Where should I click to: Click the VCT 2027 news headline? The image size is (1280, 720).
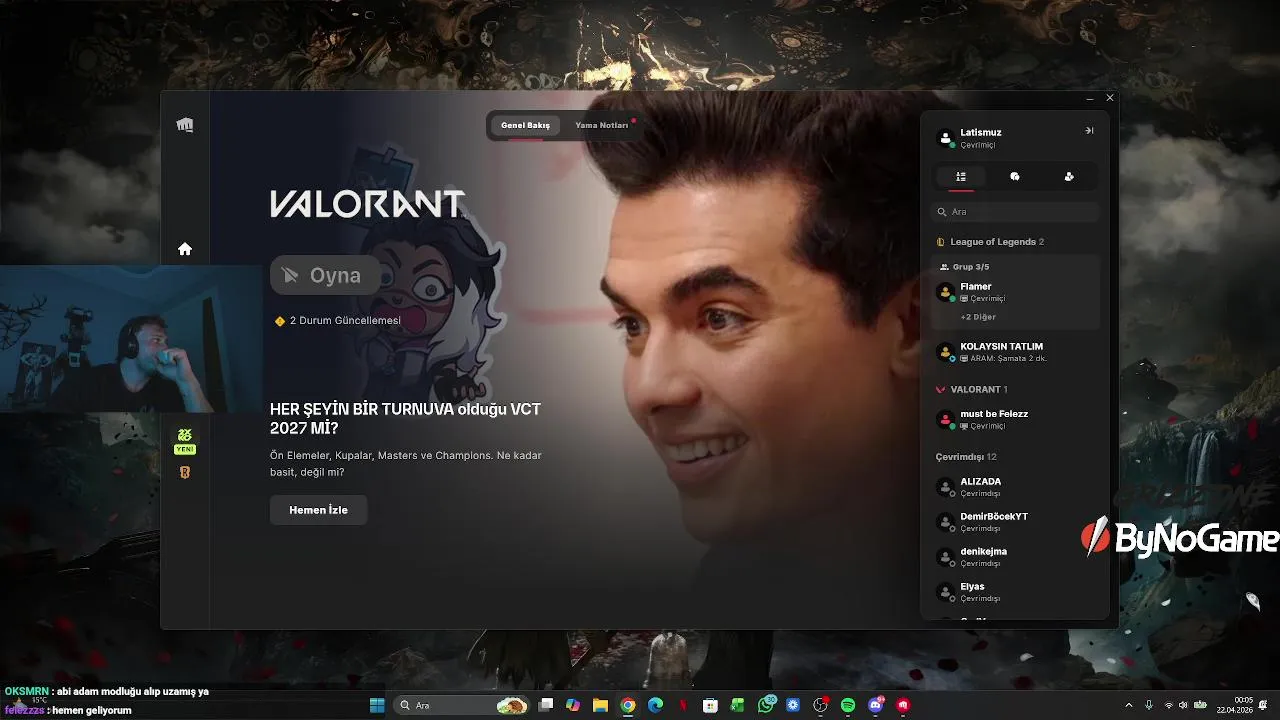click(405, 419)
